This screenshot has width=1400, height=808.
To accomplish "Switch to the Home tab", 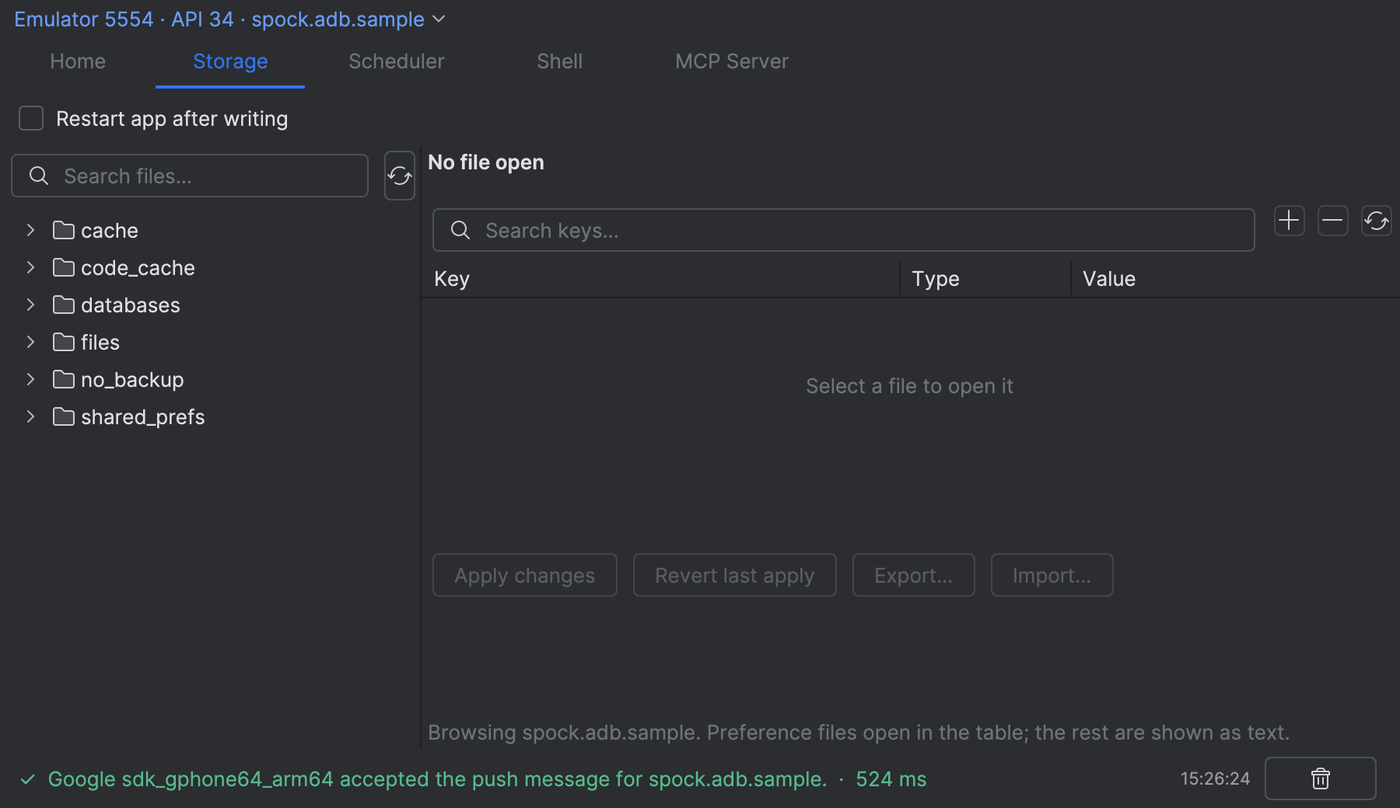I will (78, 61).
